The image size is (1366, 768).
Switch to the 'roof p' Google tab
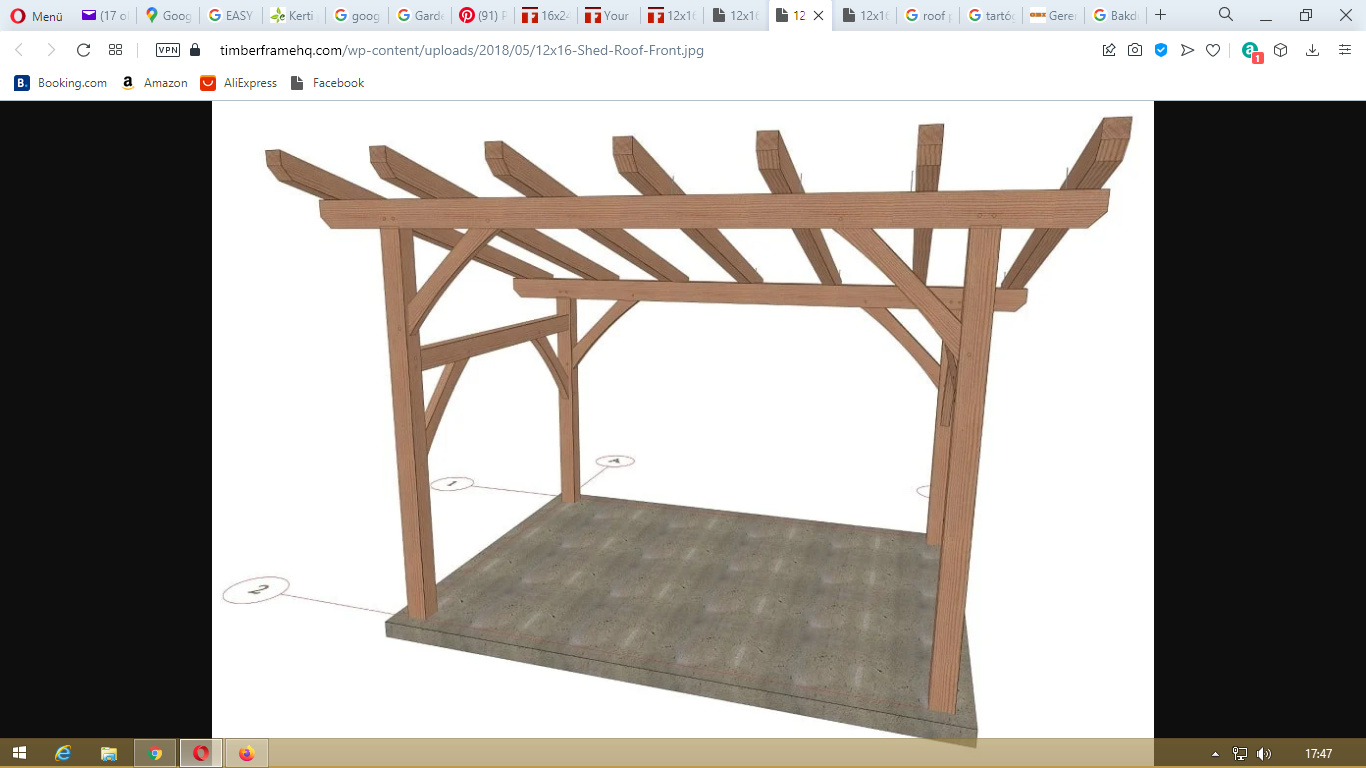coord(928,16)
